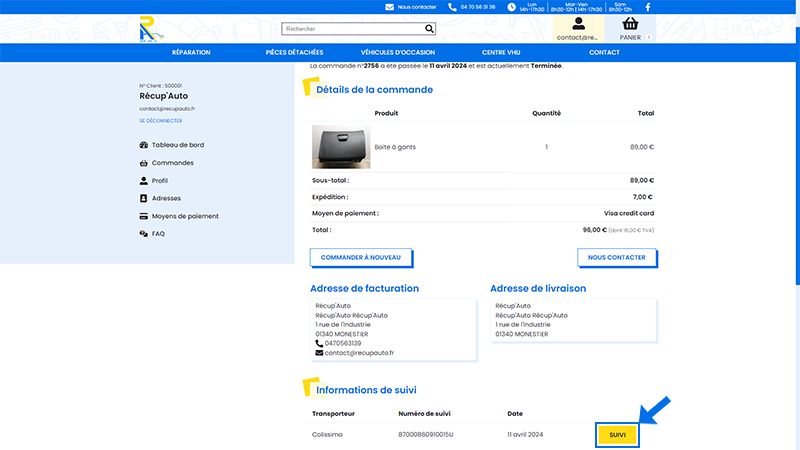Click the envelope icon beside Nous contacter
The width and height of the screenshot is (800, 450).
(x=389, y=7)
